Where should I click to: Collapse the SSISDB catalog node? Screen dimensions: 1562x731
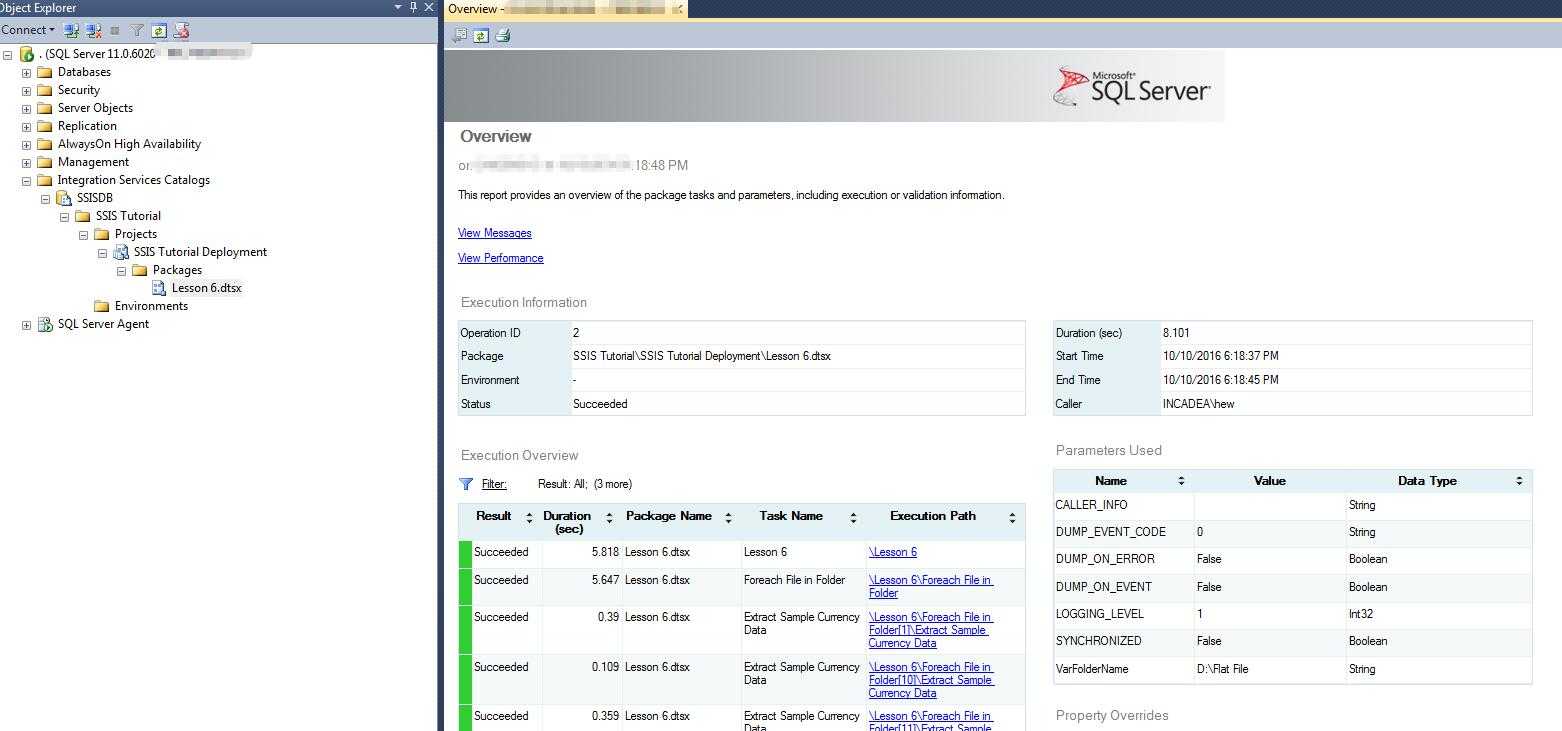pyautogui.click(x=45, y=198)
